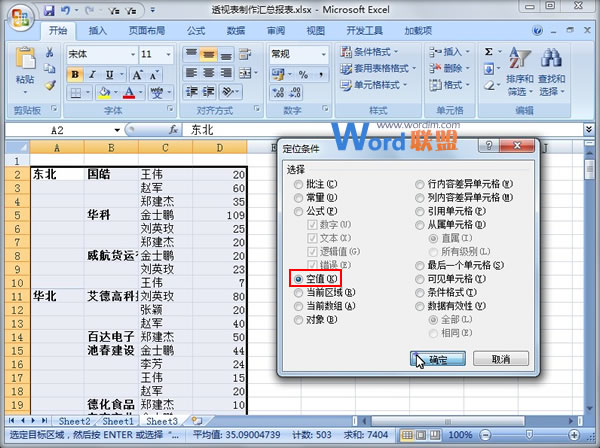Align text to the left
600x448 pixels.
tap(191, 73)
